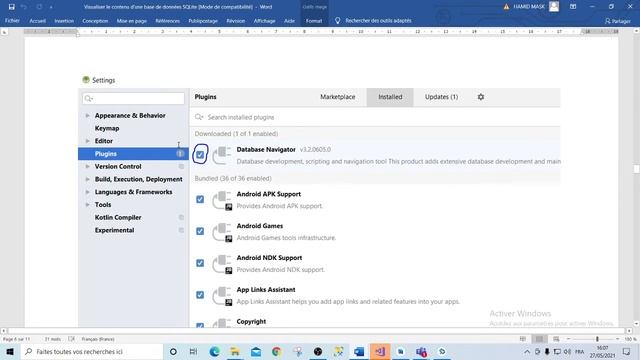Open Microsoft Edge from the taskbar

tap(214, 351)
